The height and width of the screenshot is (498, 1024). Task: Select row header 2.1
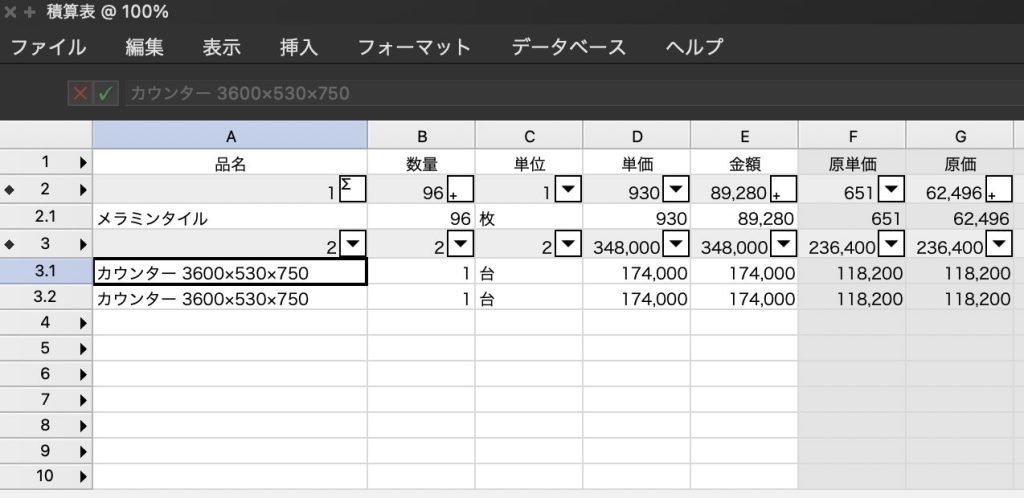coord(46,217)
